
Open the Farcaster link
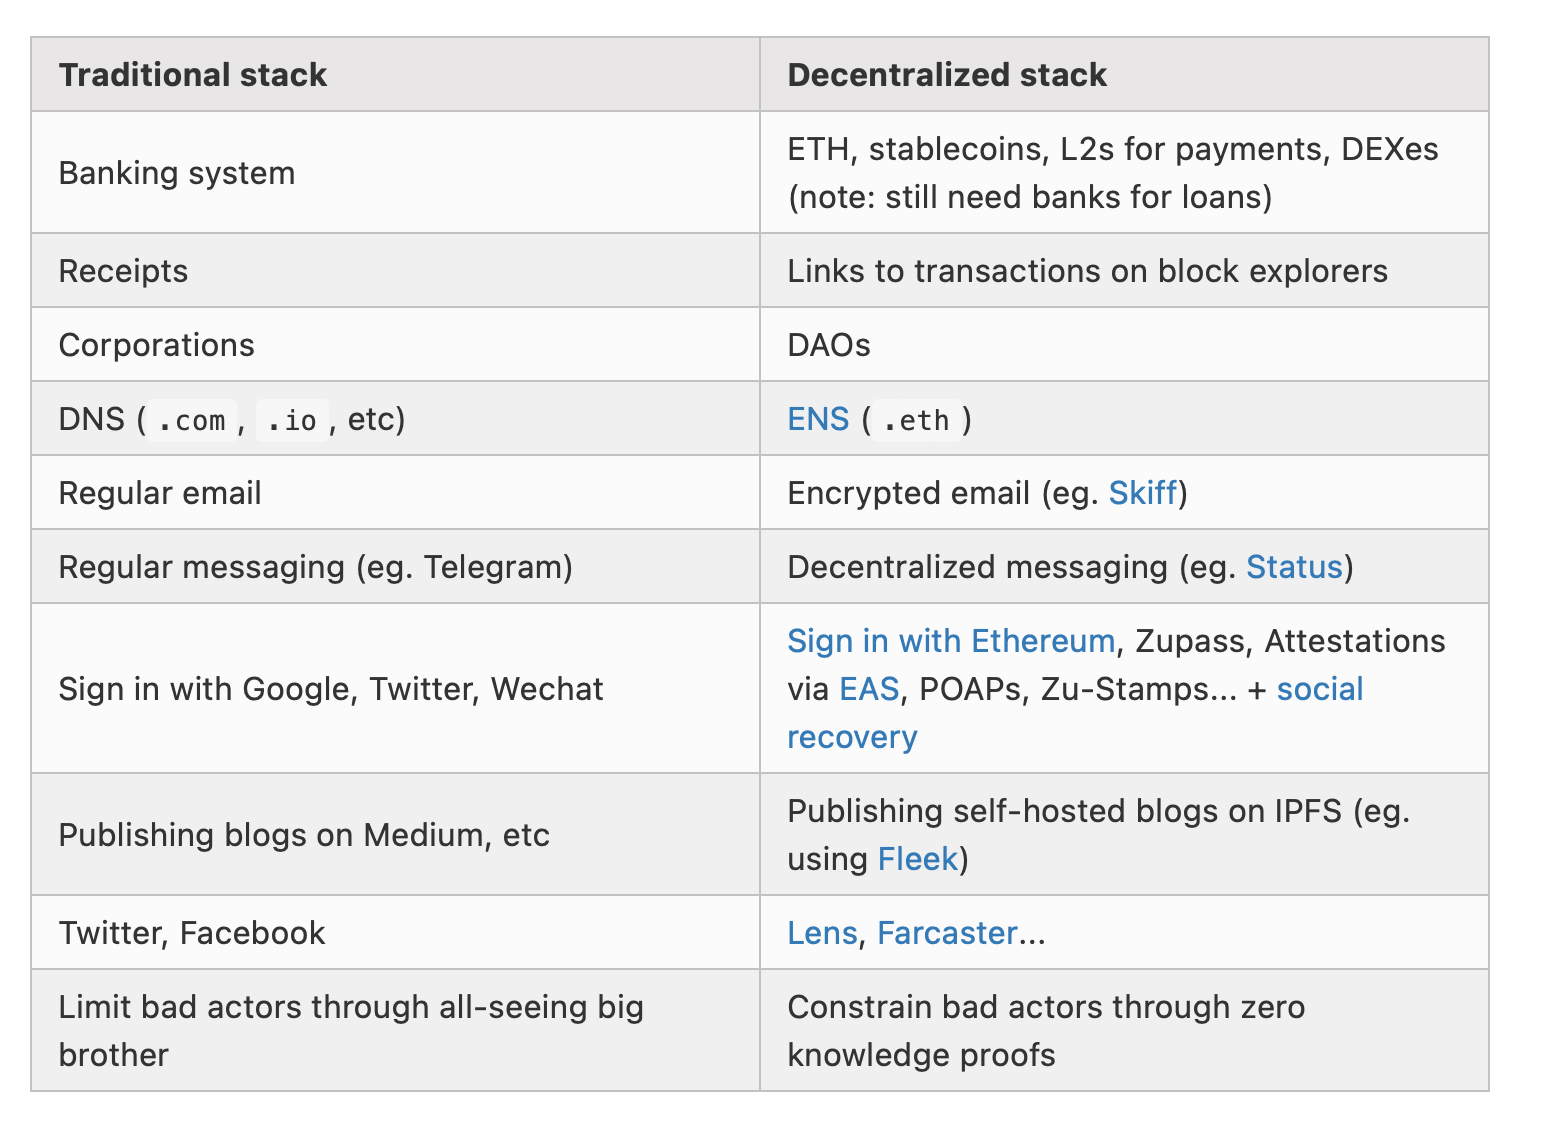pyautogui.click(x=946, y=933)
